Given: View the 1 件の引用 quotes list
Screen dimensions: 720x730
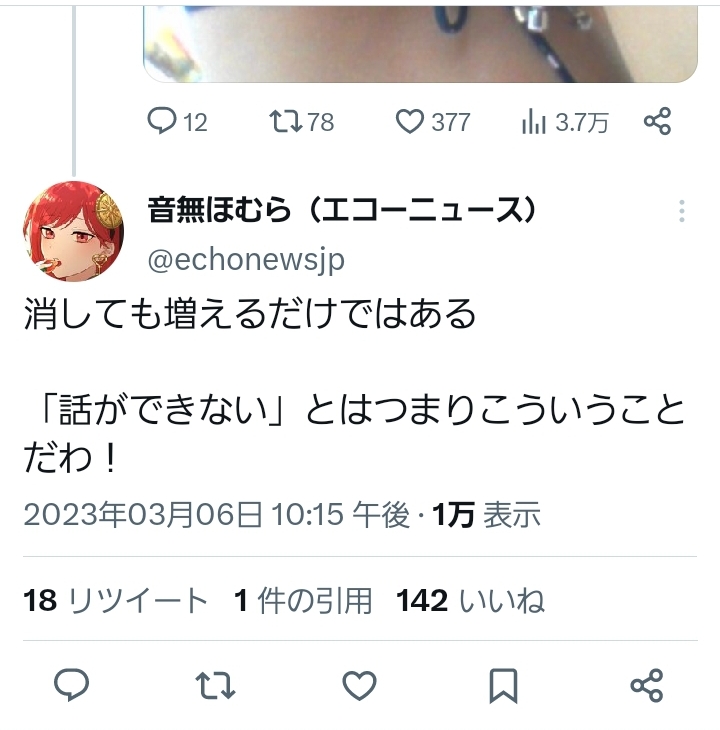Looking at the screenshot, I should pos(303,600).
